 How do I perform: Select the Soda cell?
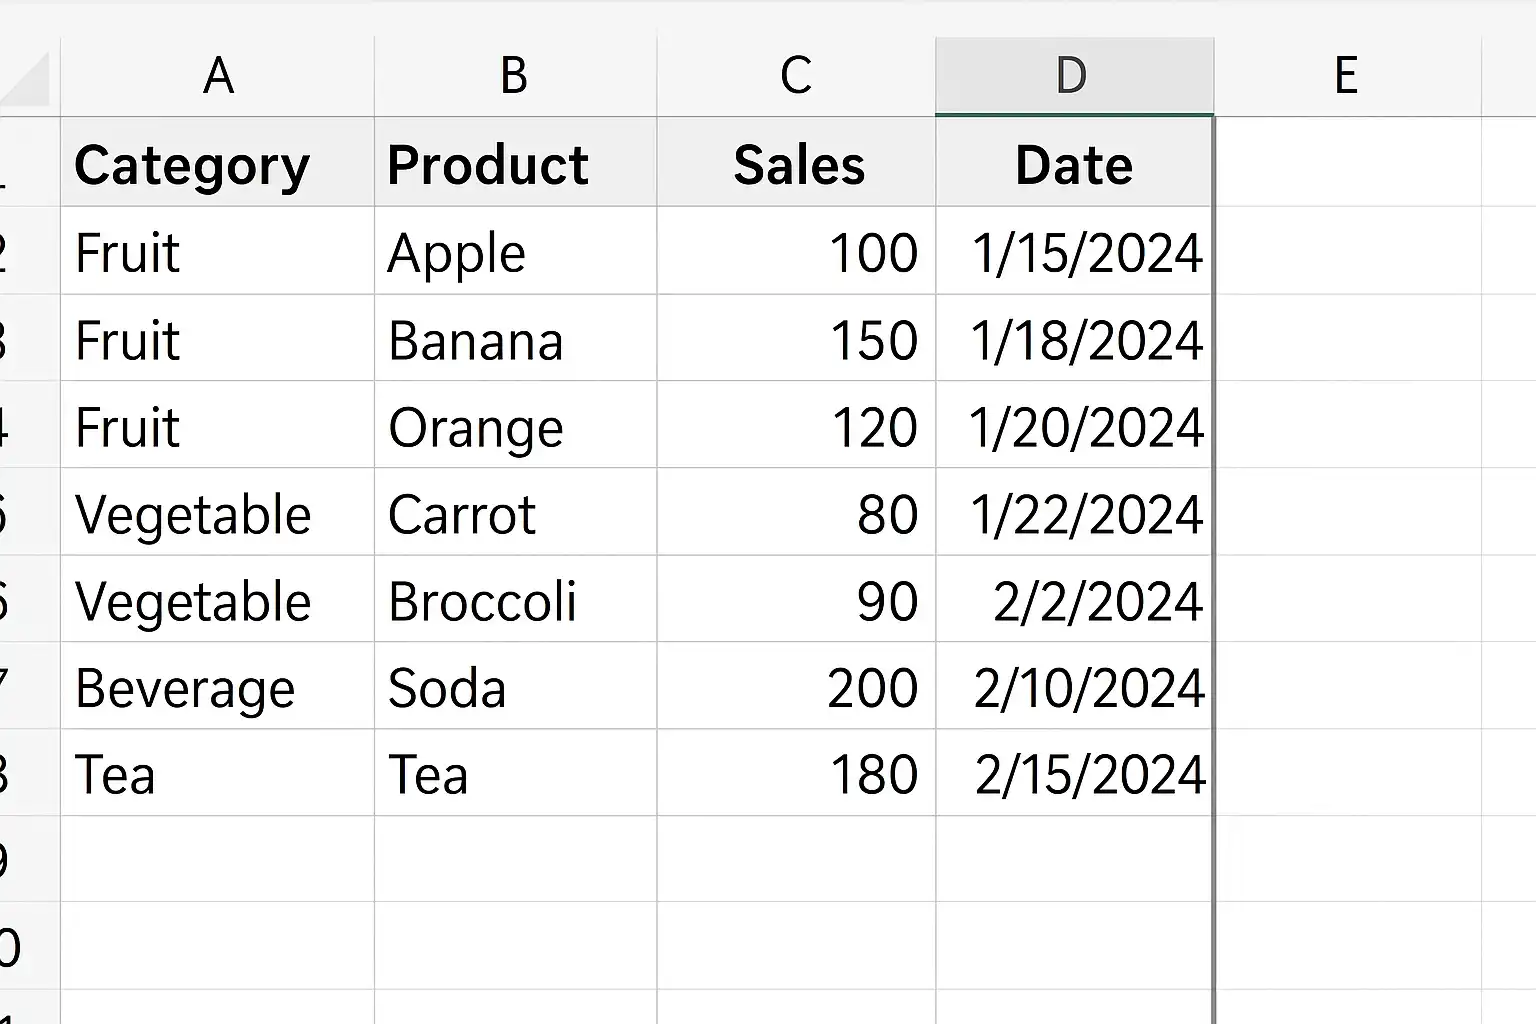pyautogui.click(x=515, y=686)
